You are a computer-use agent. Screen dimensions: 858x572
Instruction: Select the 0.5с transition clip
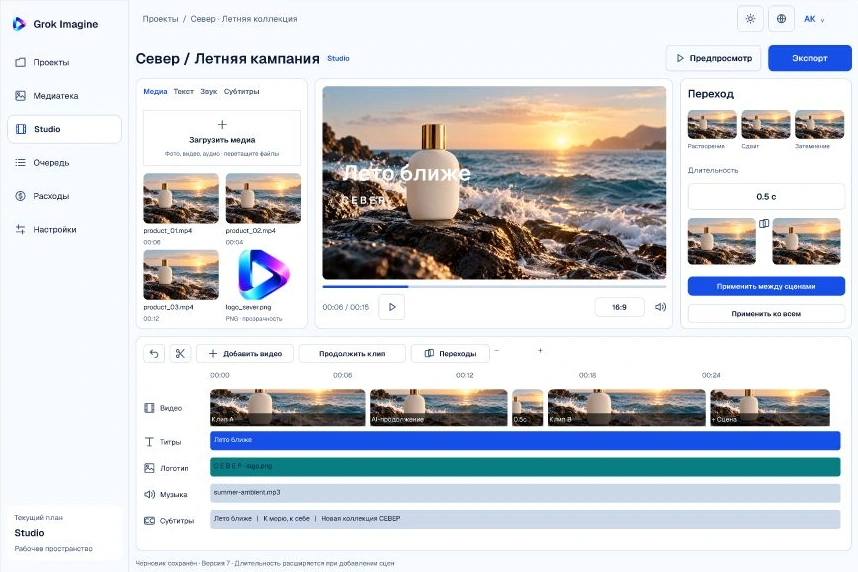(527, 407)
